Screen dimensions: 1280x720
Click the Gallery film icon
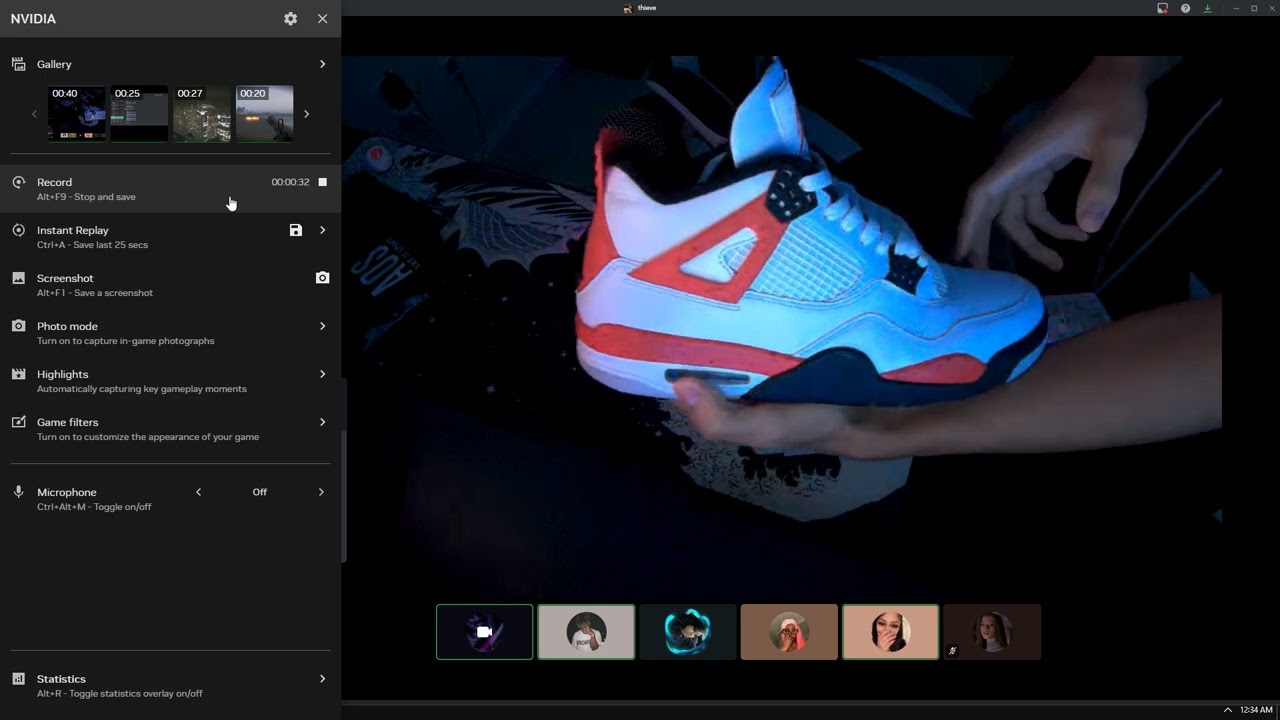point(18,64)
